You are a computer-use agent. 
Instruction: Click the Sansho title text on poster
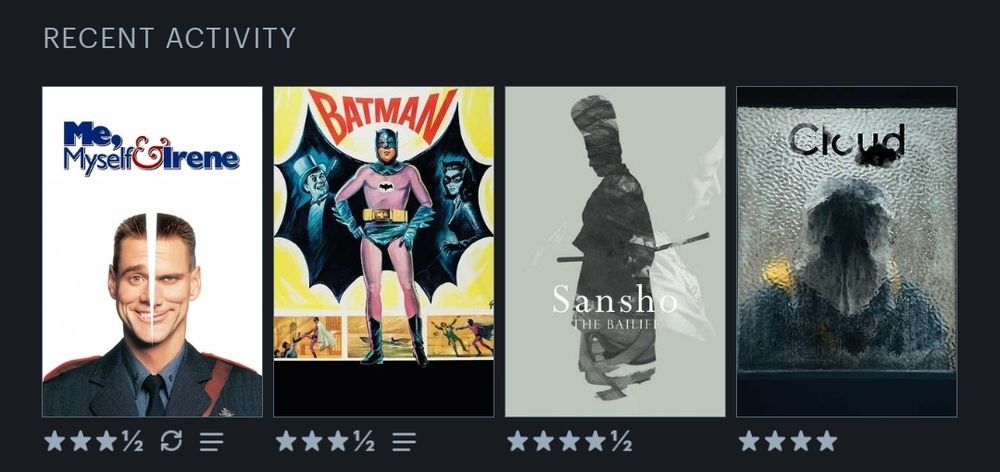click(615, 300)
